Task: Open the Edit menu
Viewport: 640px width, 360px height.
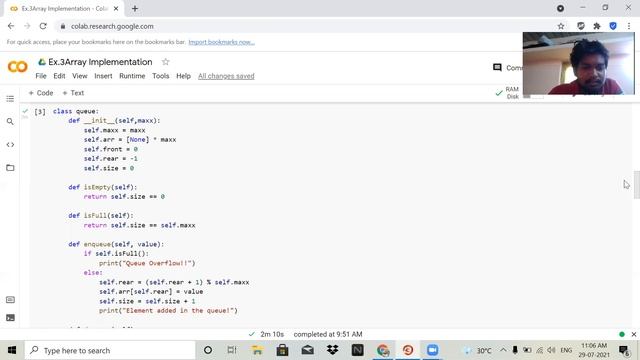Action: point(59,76)
